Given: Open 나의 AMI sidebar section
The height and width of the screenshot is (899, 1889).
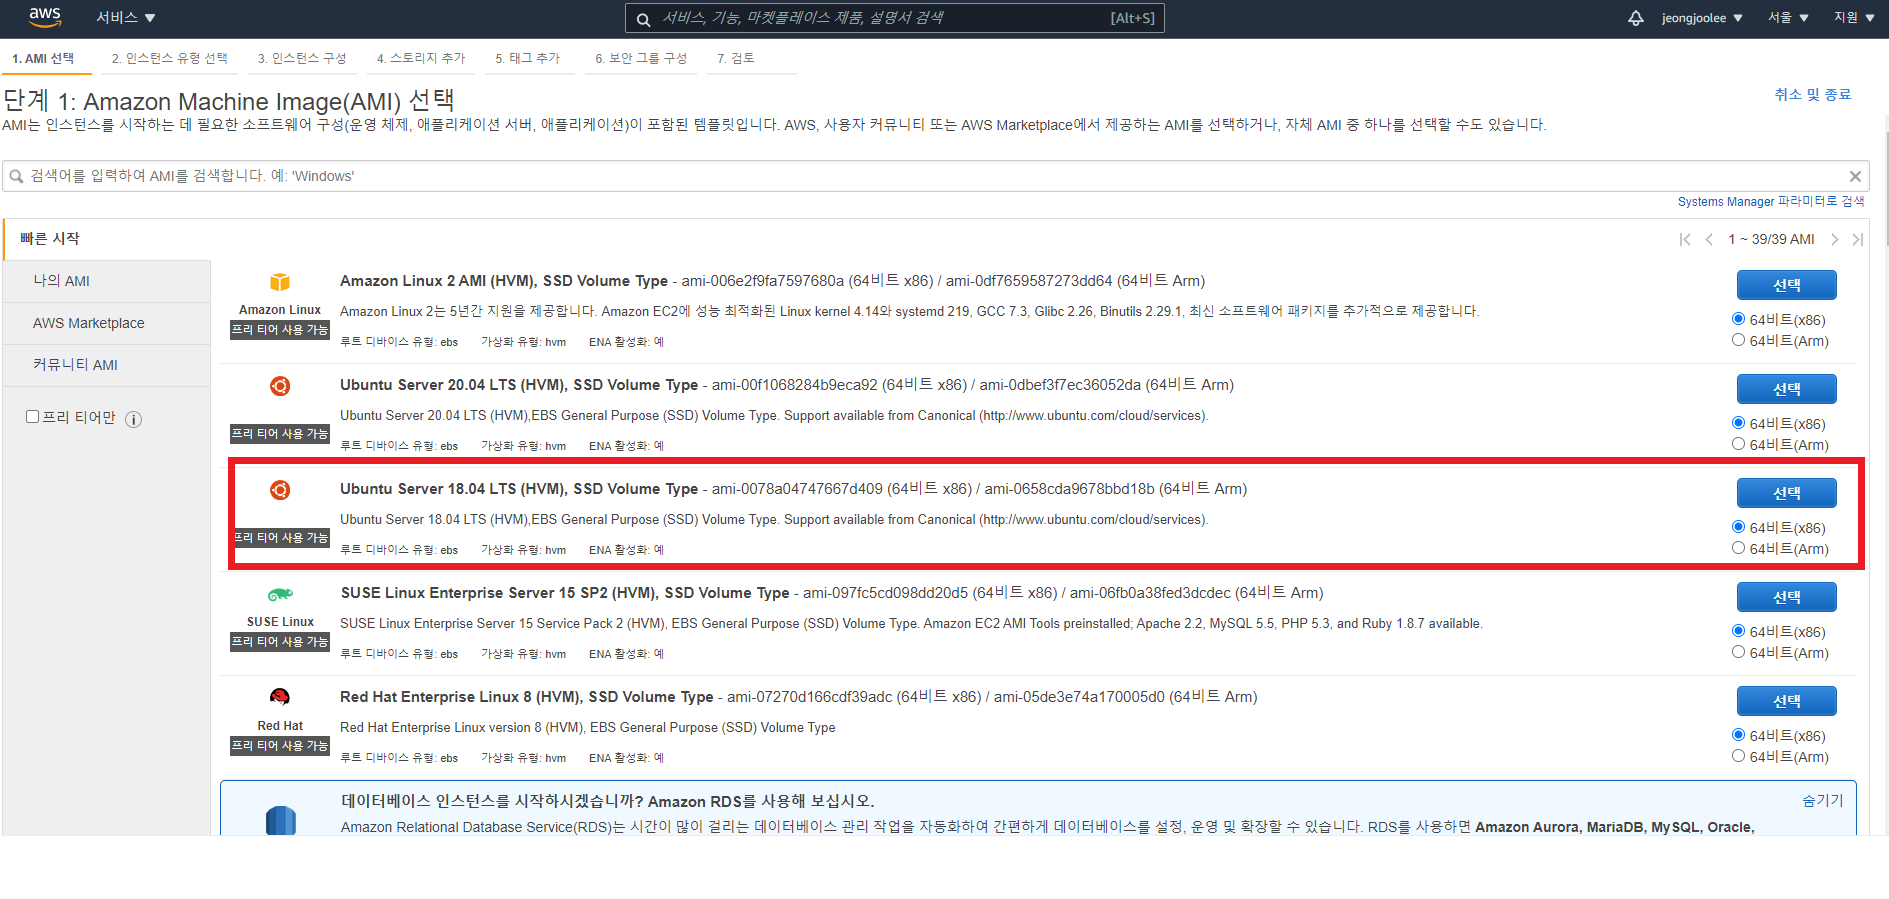Looking at the screenshot, I should [107, 281].
